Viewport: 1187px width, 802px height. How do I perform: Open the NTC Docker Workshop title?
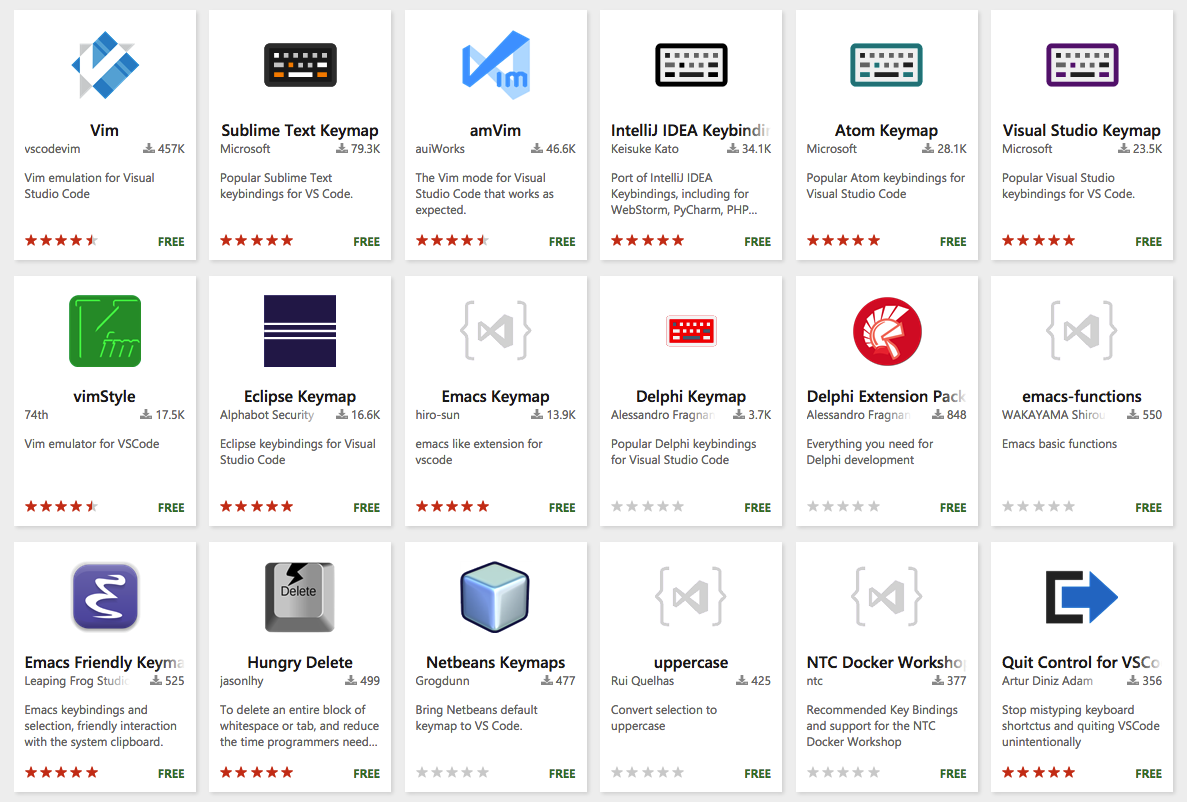point(886,662)
